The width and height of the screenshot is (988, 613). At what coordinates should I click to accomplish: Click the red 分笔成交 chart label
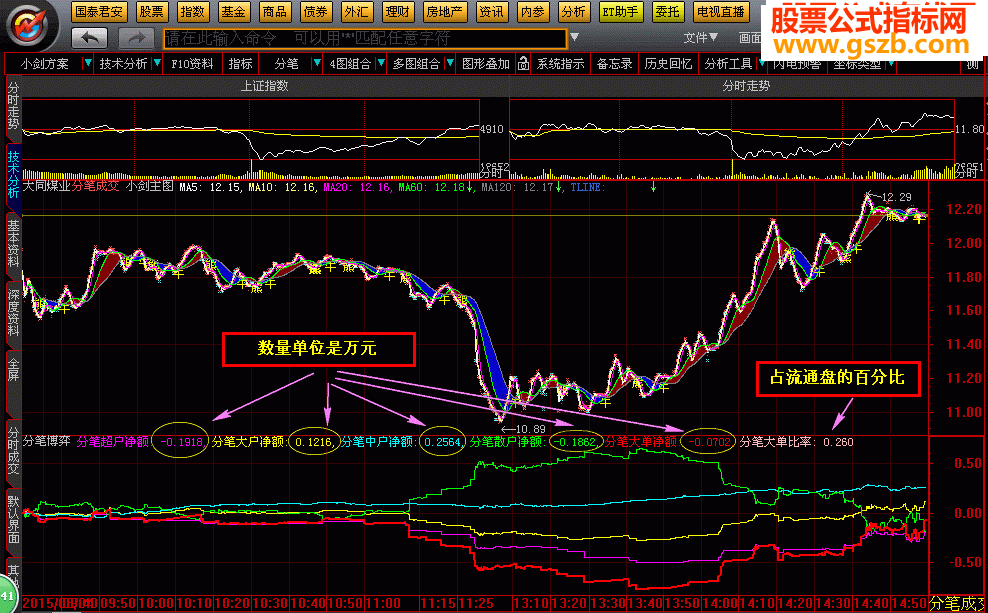[x=95, y=186]
